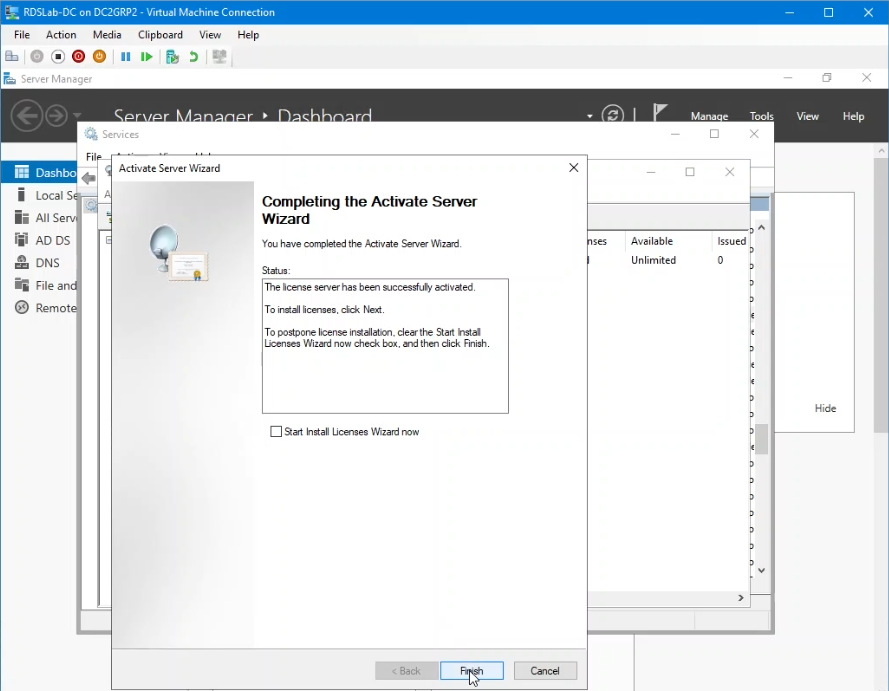Pause the virtual machine
The image size is (889, 691).
126,57
